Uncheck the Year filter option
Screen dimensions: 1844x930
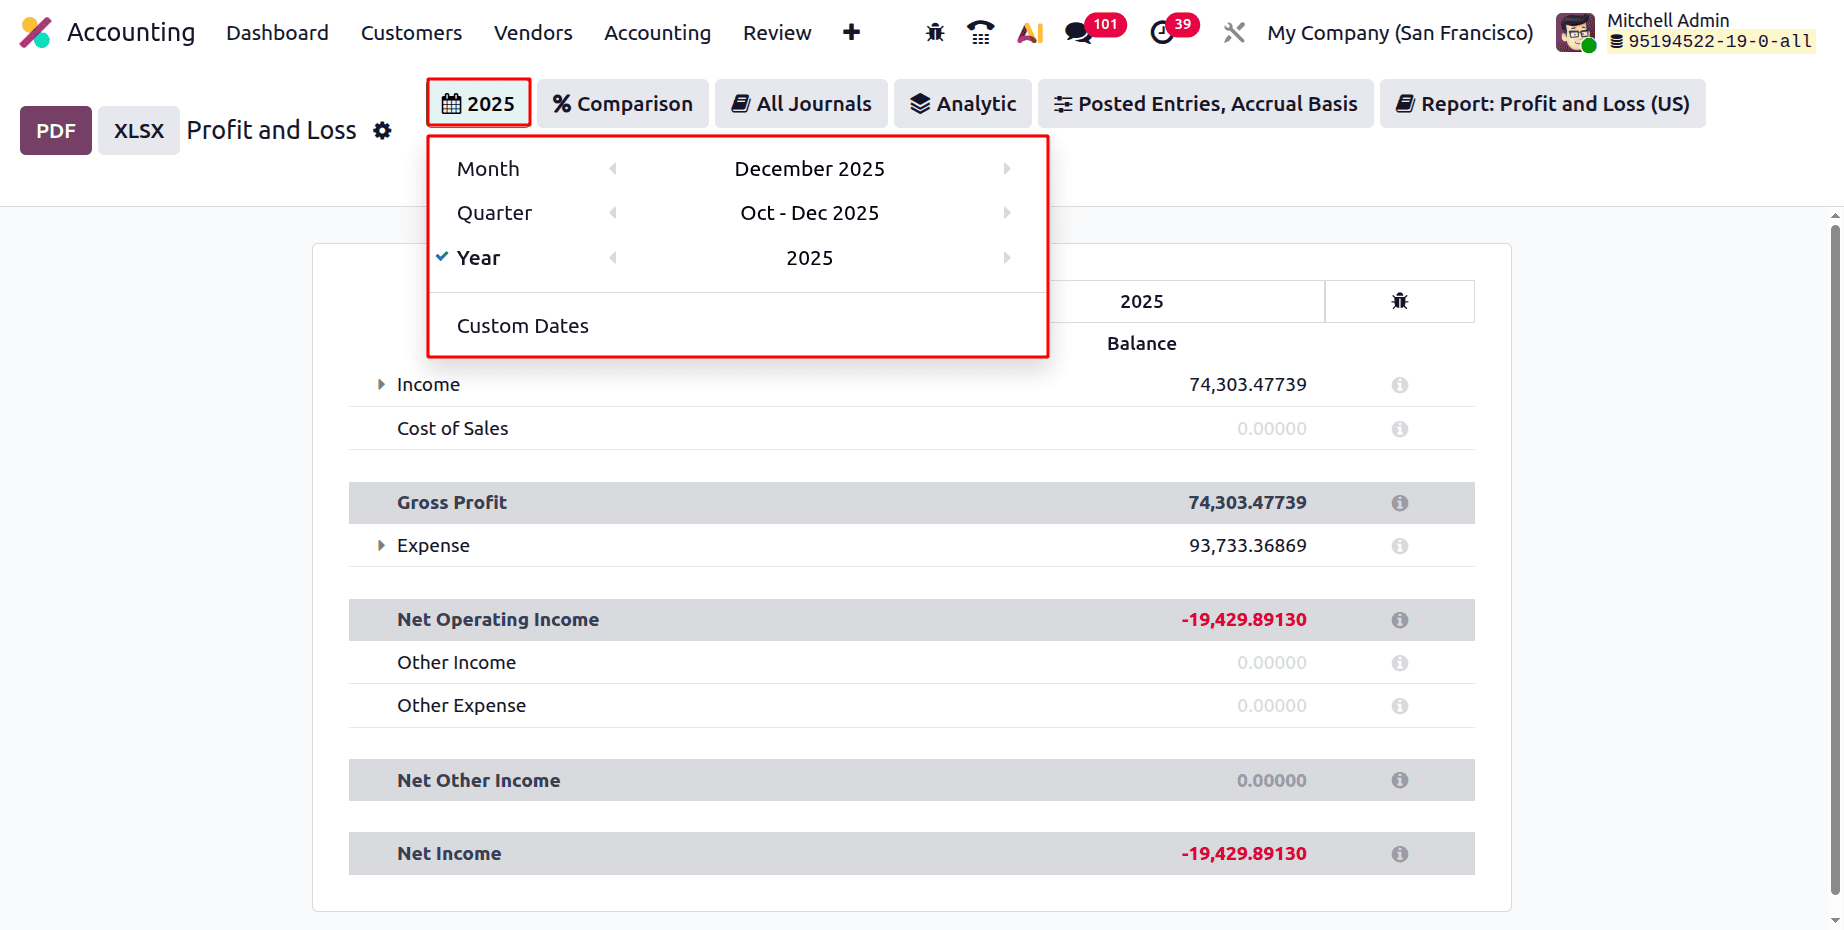[478, 257]
